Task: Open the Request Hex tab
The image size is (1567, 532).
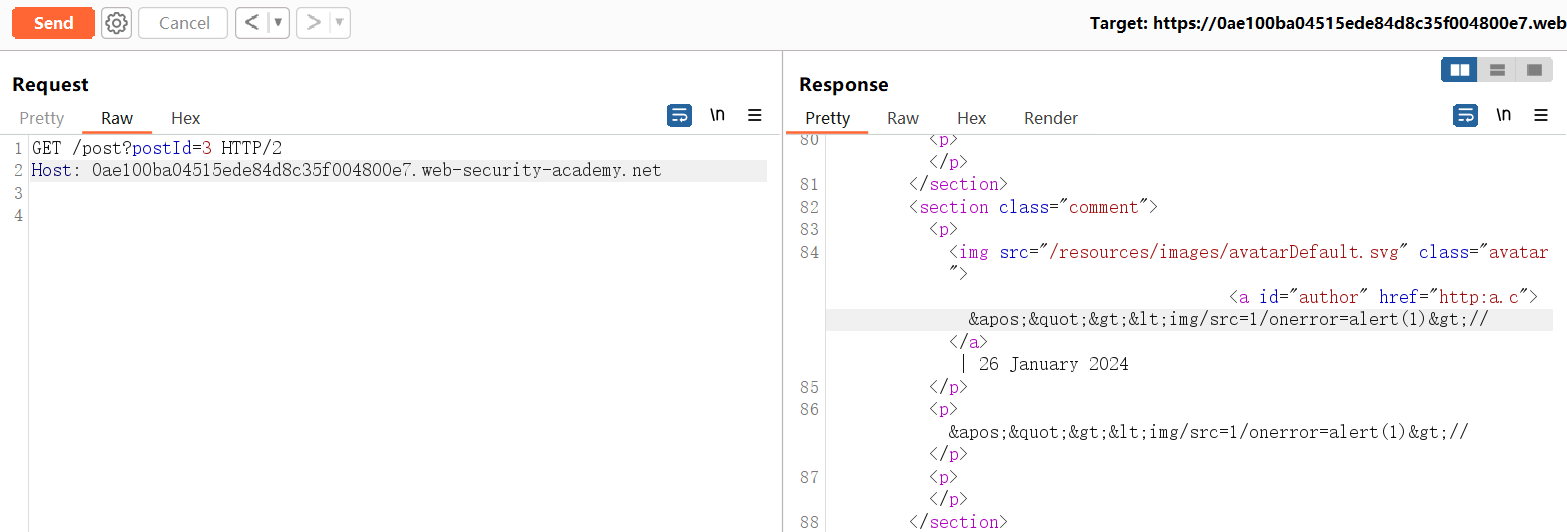Action: (x=186, y=118)
